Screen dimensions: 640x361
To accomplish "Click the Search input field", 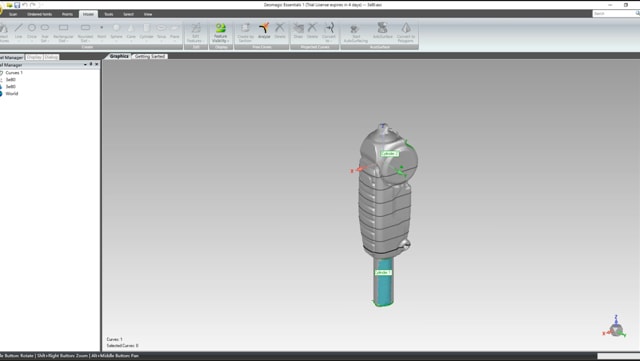I will click(x=613, y=13).
